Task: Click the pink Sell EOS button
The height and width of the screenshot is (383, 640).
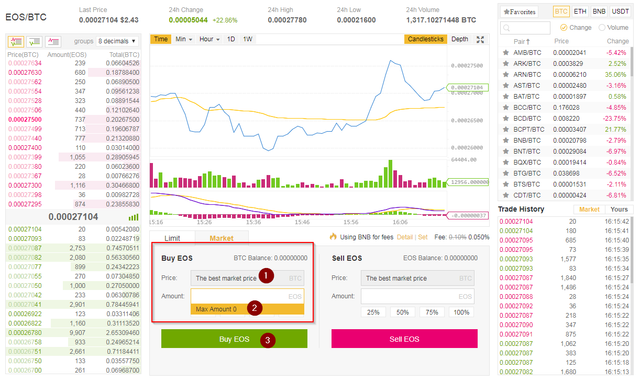Action: 404,339
